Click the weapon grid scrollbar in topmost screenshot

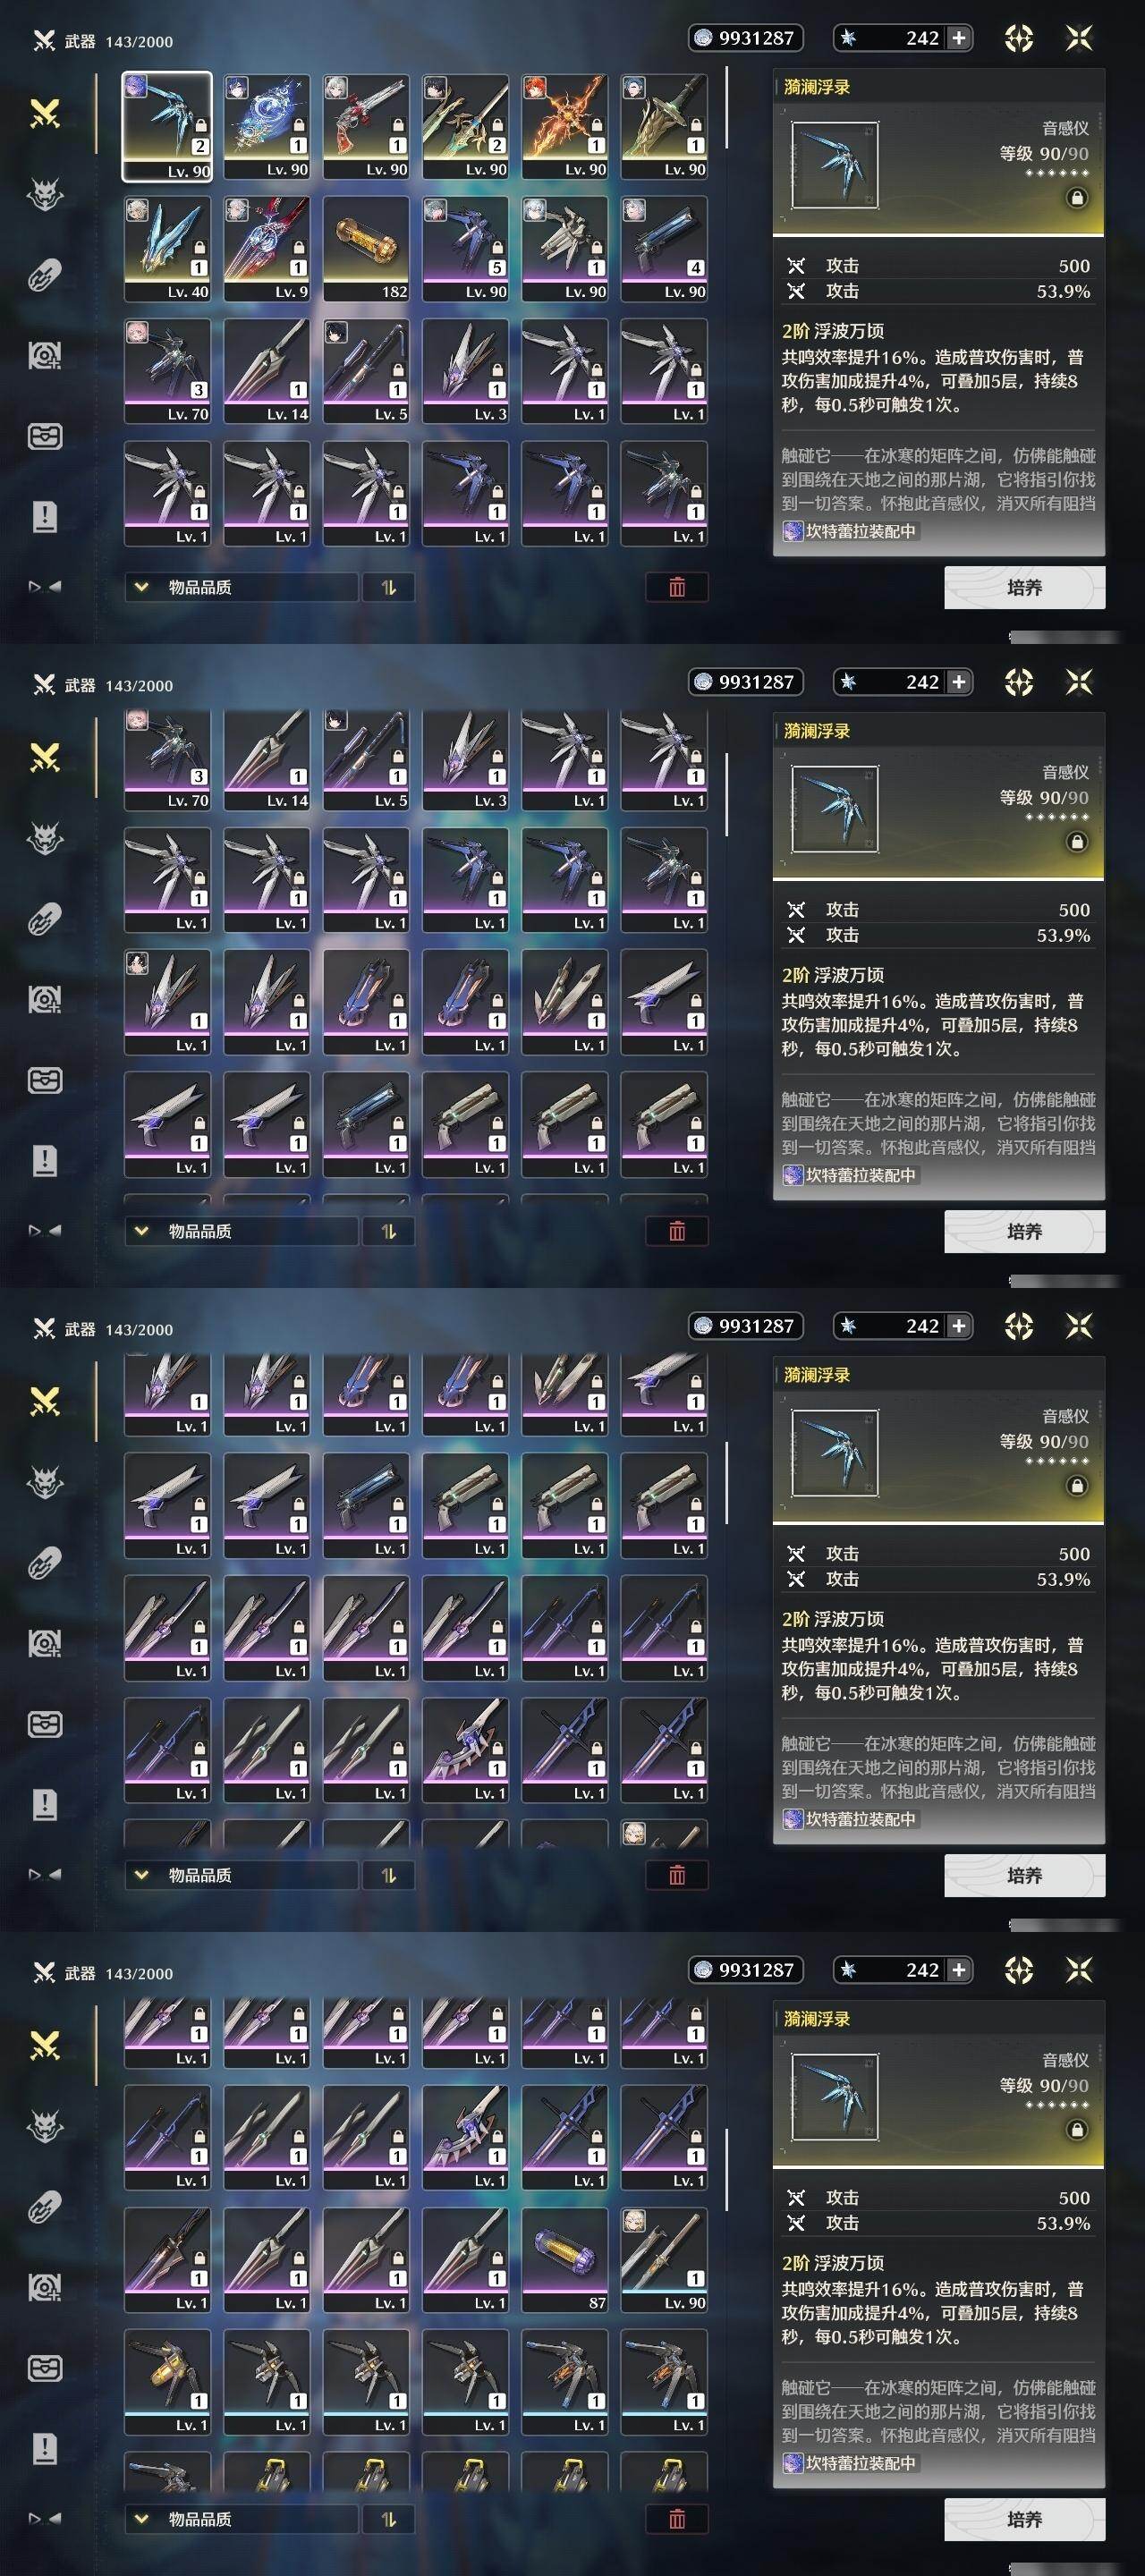pos(727,108)
